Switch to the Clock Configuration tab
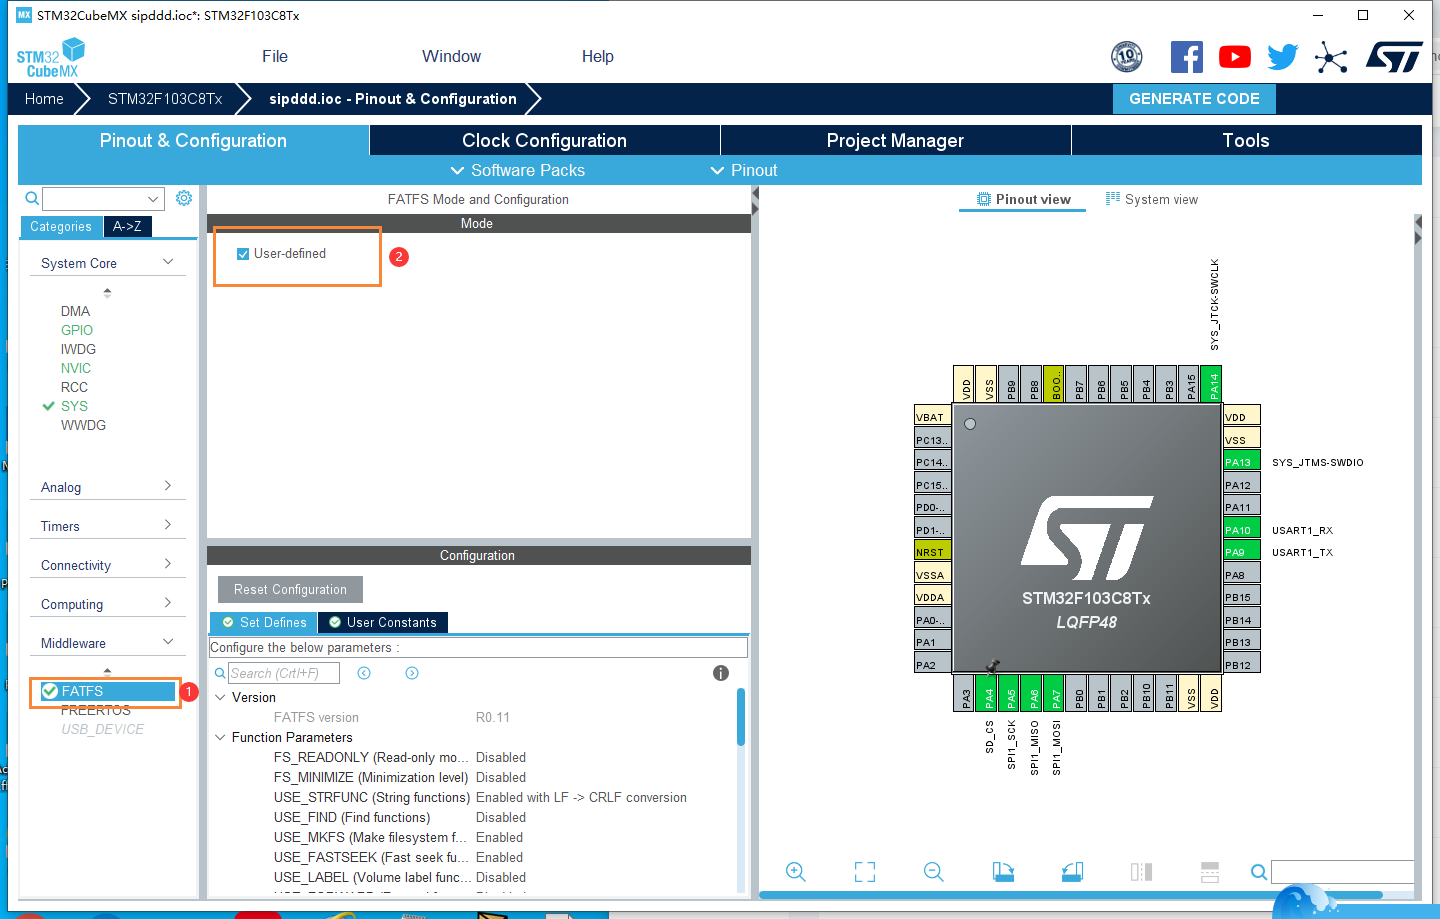1440x919 pixels. [x=544, y=140]
